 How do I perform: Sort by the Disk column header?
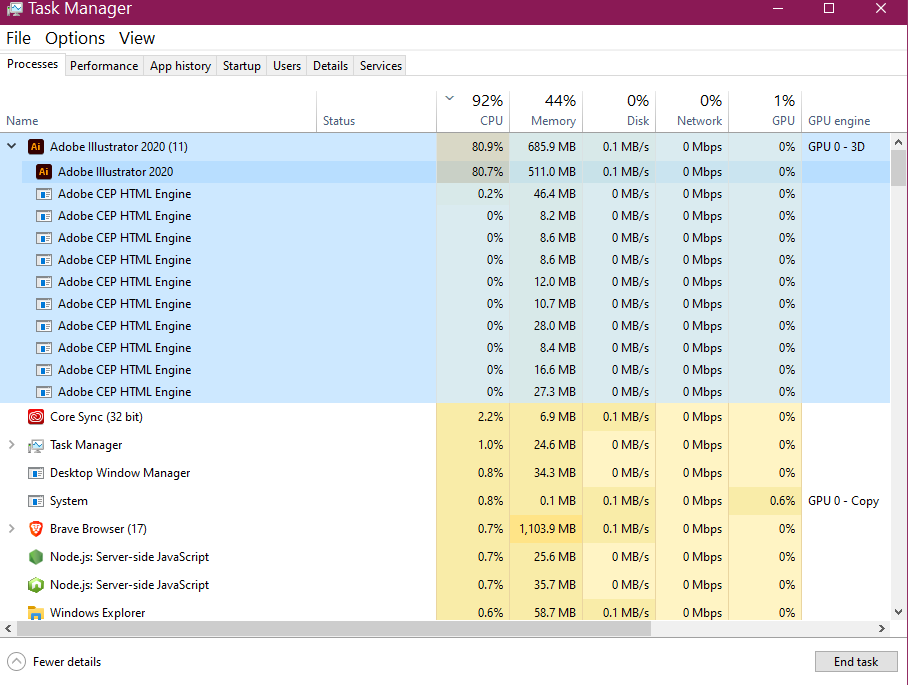619,112
